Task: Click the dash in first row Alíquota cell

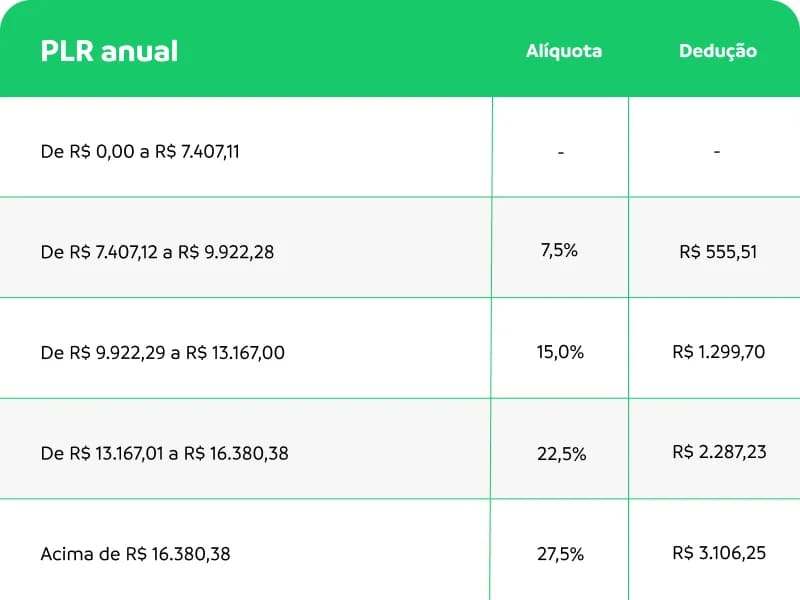Action: pos(561,152)
